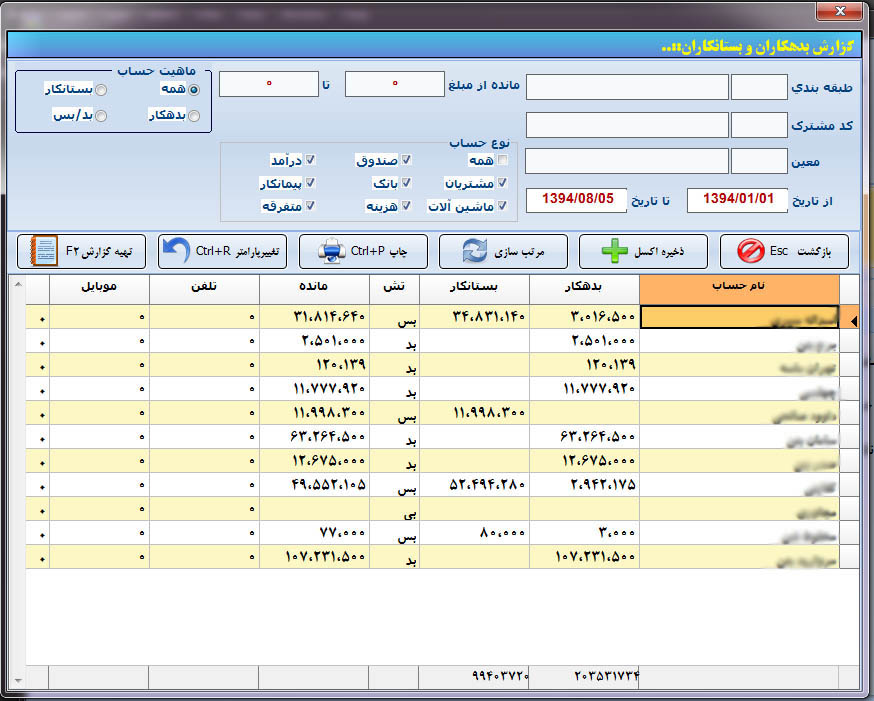Sort by the بدهکار column header

point(584,288)
